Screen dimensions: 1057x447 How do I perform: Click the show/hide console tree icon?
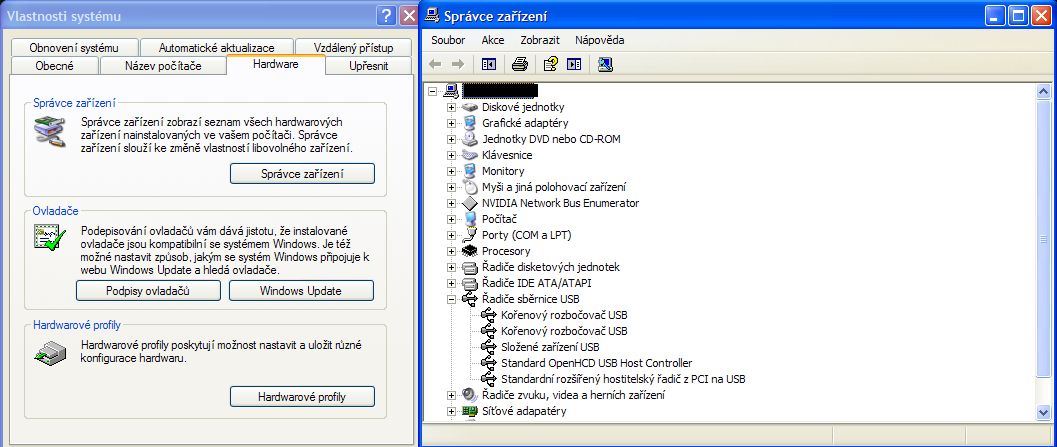[x=489, y=65]
